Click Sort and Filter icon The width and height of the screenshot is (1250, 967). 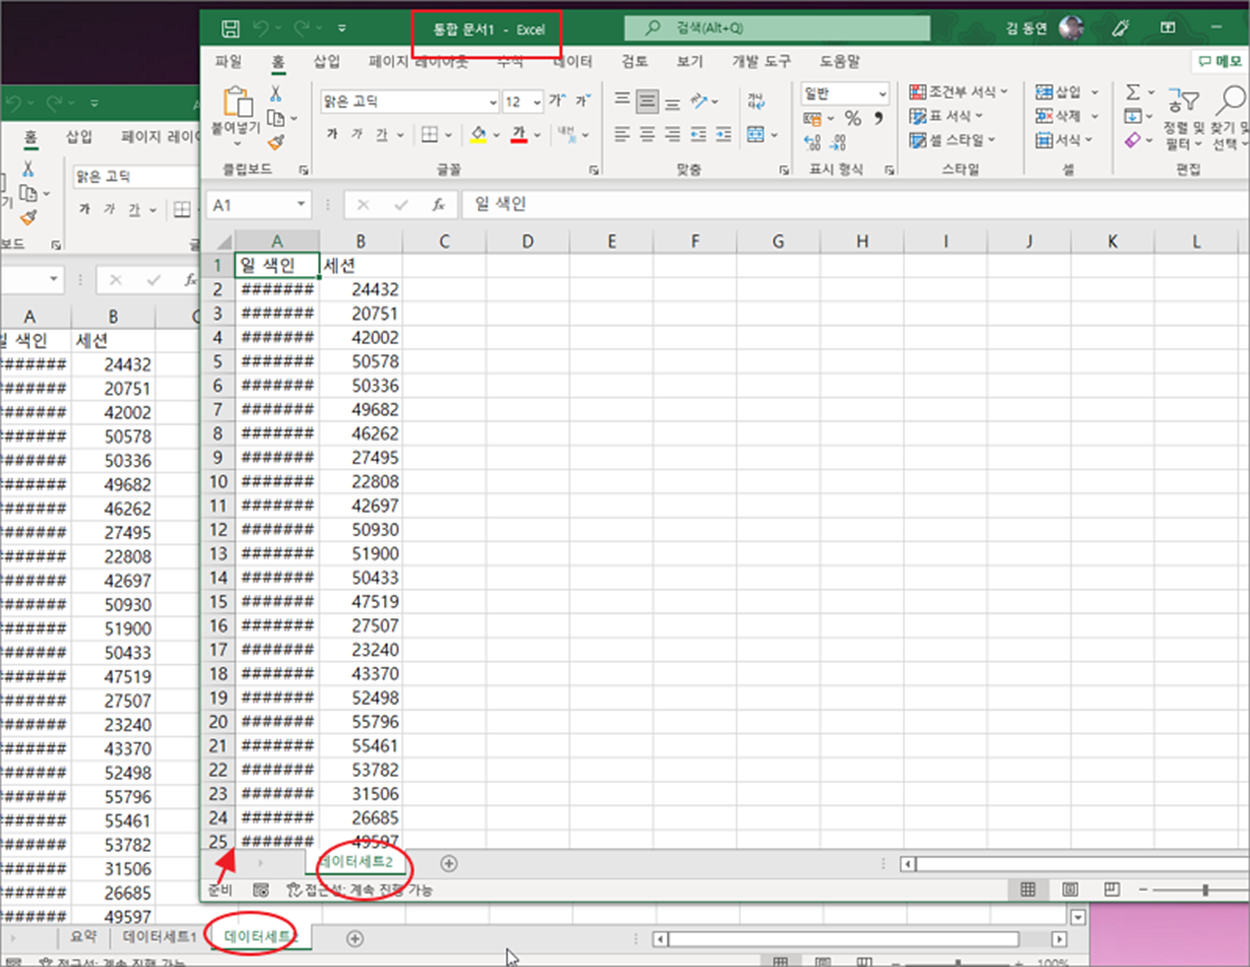(1183, 101)
